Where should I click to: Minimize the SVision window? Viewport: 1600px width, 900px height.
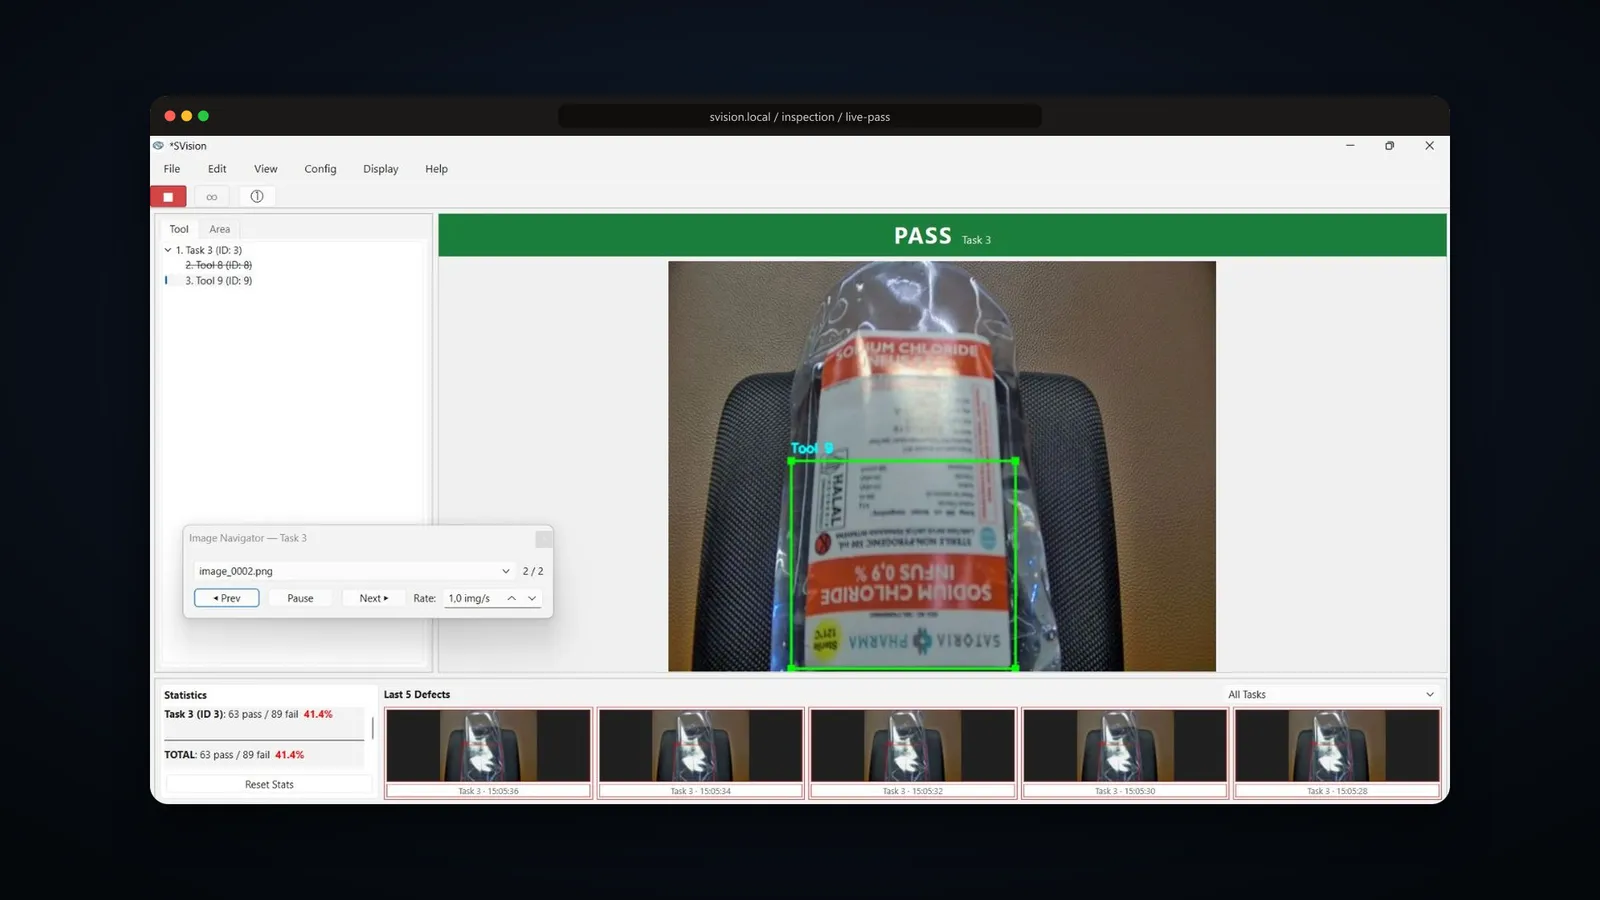coord(1350,146)
